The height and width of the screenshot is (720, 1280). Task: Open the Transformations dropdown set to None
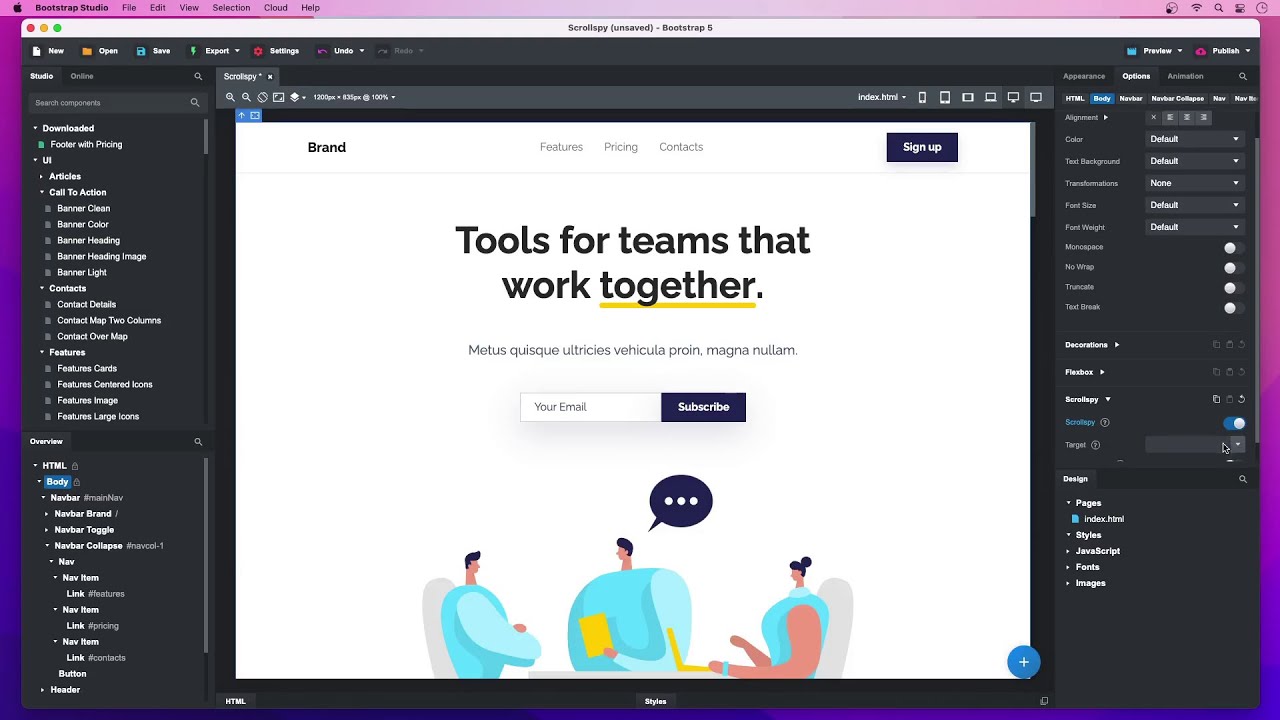point(1194,183)
